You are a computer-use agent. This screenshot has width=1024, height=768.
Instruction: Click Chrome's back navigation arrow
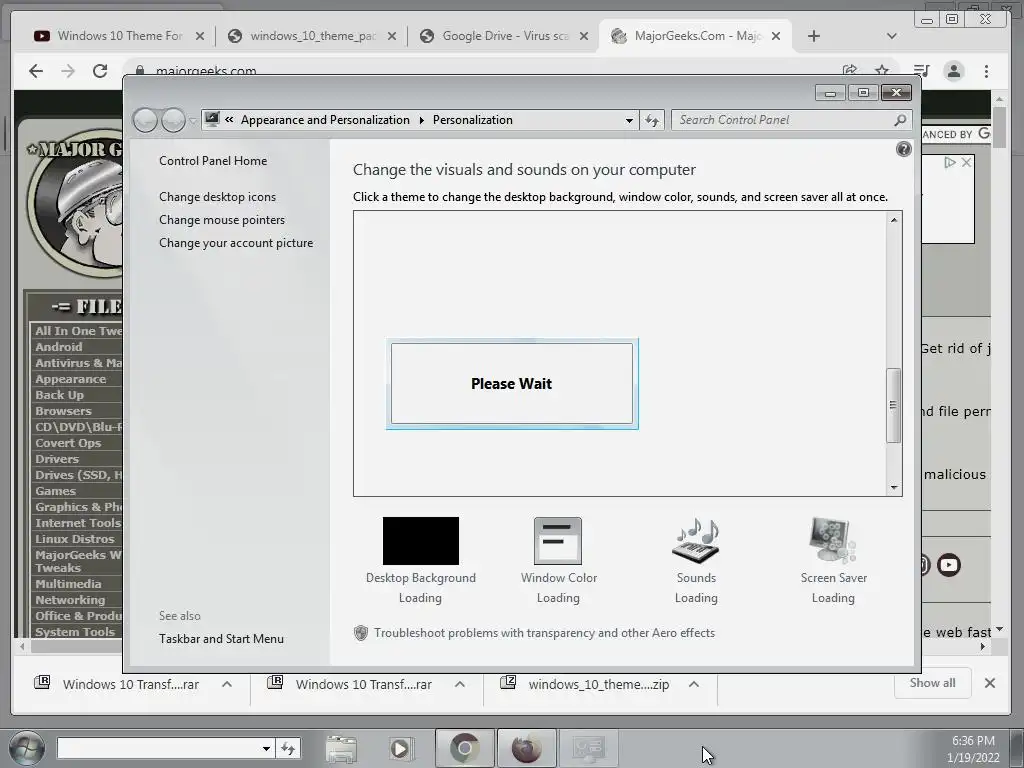point(36,71)
